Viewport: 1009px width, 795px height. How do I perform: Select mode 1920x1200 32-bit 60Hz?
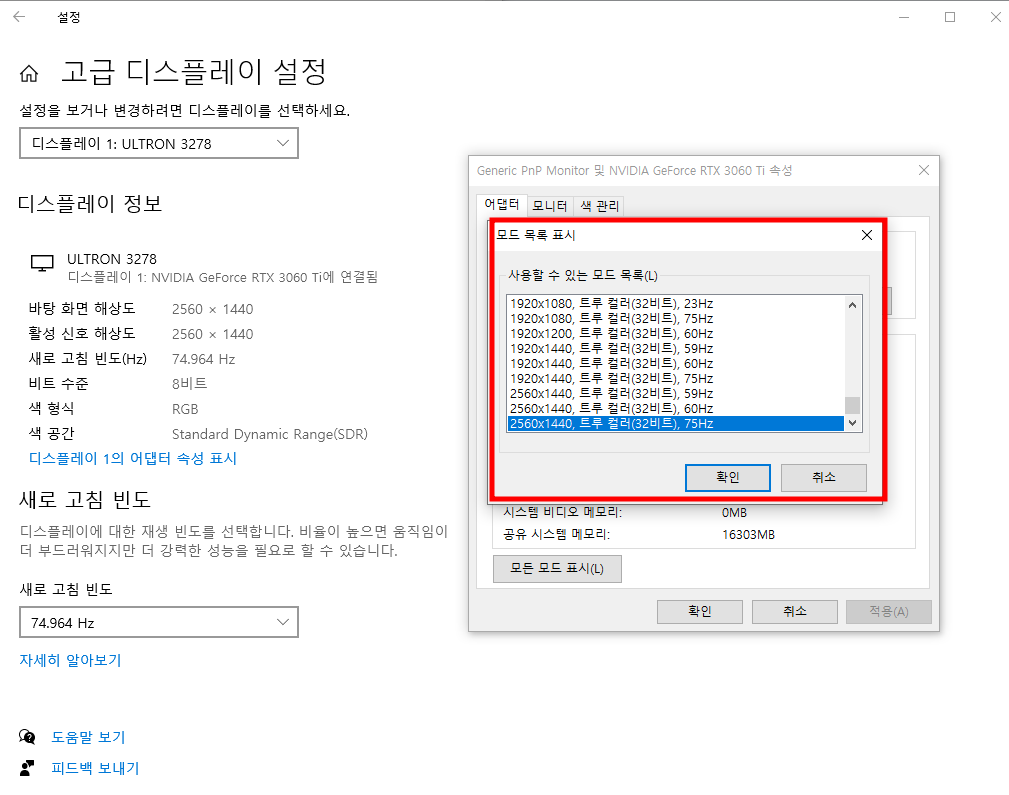pyautogui.click(x=675, y=333)
